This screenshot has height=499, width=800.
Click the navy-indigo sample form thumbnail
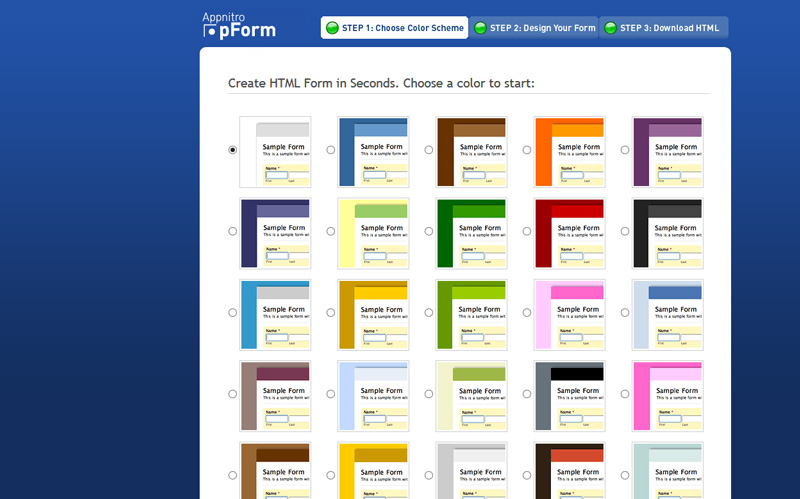275,233
